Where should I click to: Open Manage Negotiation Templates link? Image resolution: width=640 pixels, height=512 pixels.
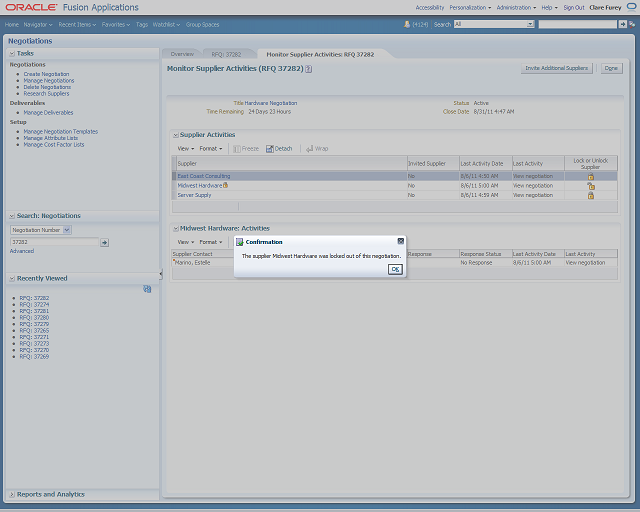click(x=60, y=131)
